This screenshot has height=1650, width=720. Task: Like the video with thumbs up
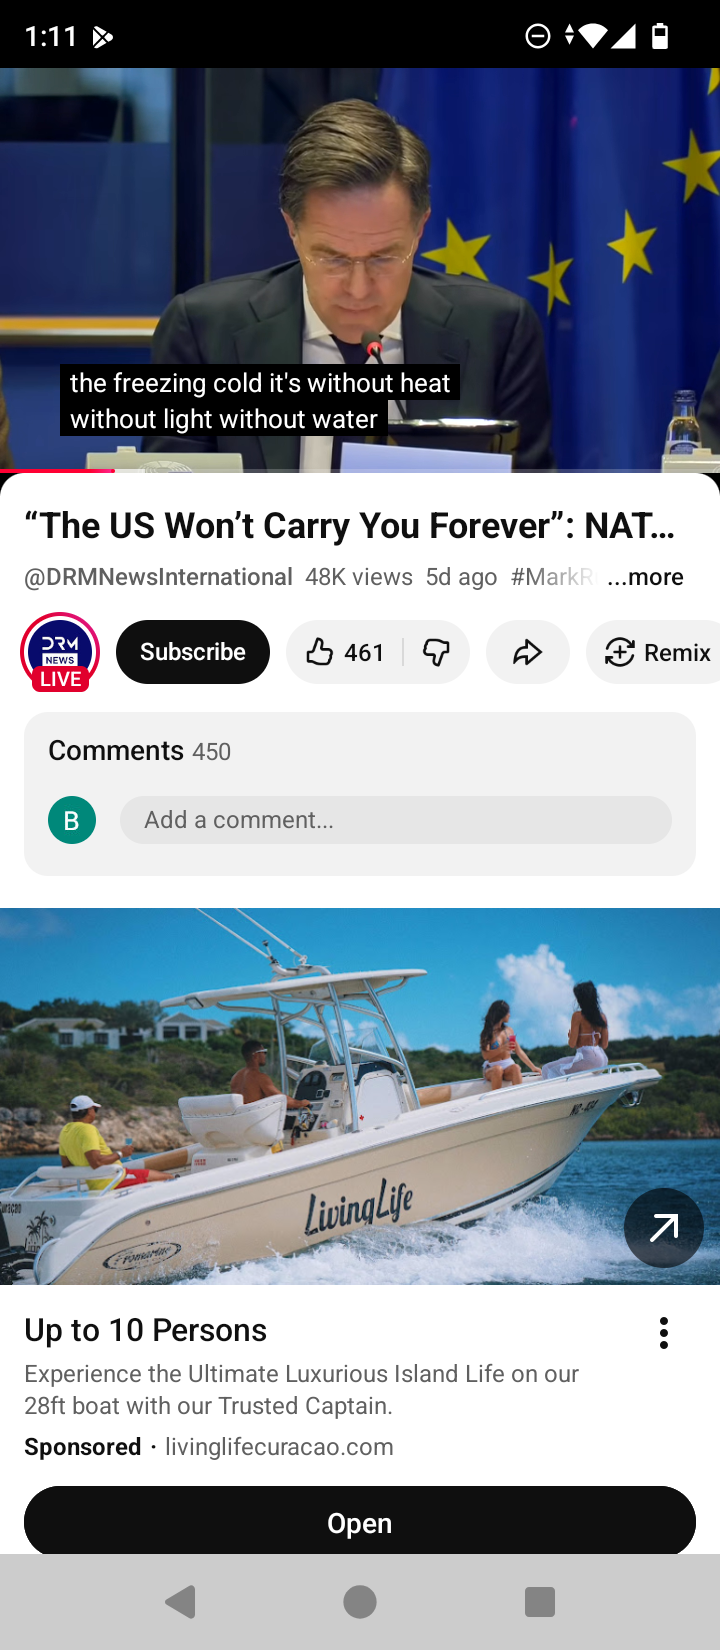tap(344, 652)
